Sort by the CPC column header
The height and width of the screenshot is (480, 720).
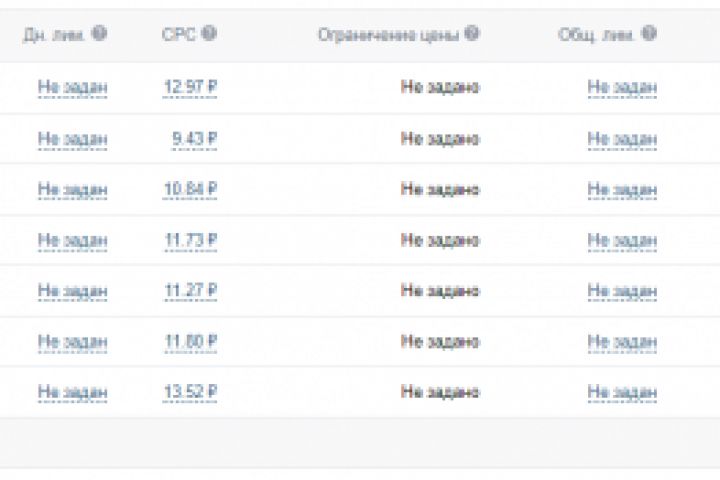point(178,34)
